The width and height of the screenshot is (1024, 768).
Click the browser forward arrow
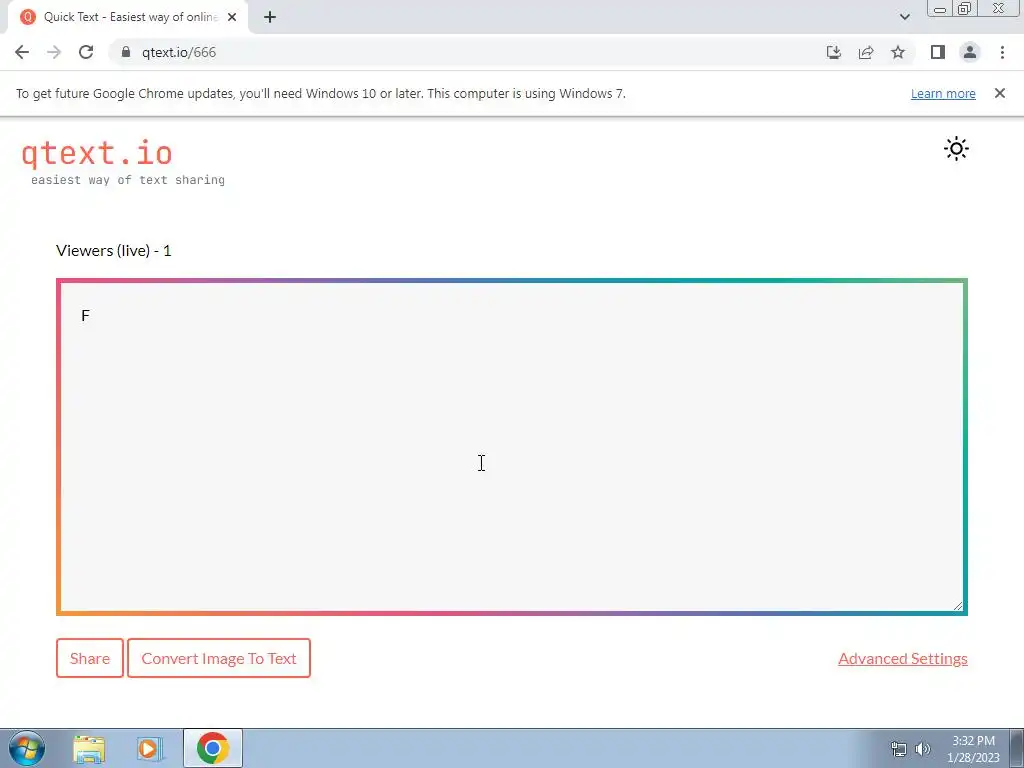tap(54, 52)
